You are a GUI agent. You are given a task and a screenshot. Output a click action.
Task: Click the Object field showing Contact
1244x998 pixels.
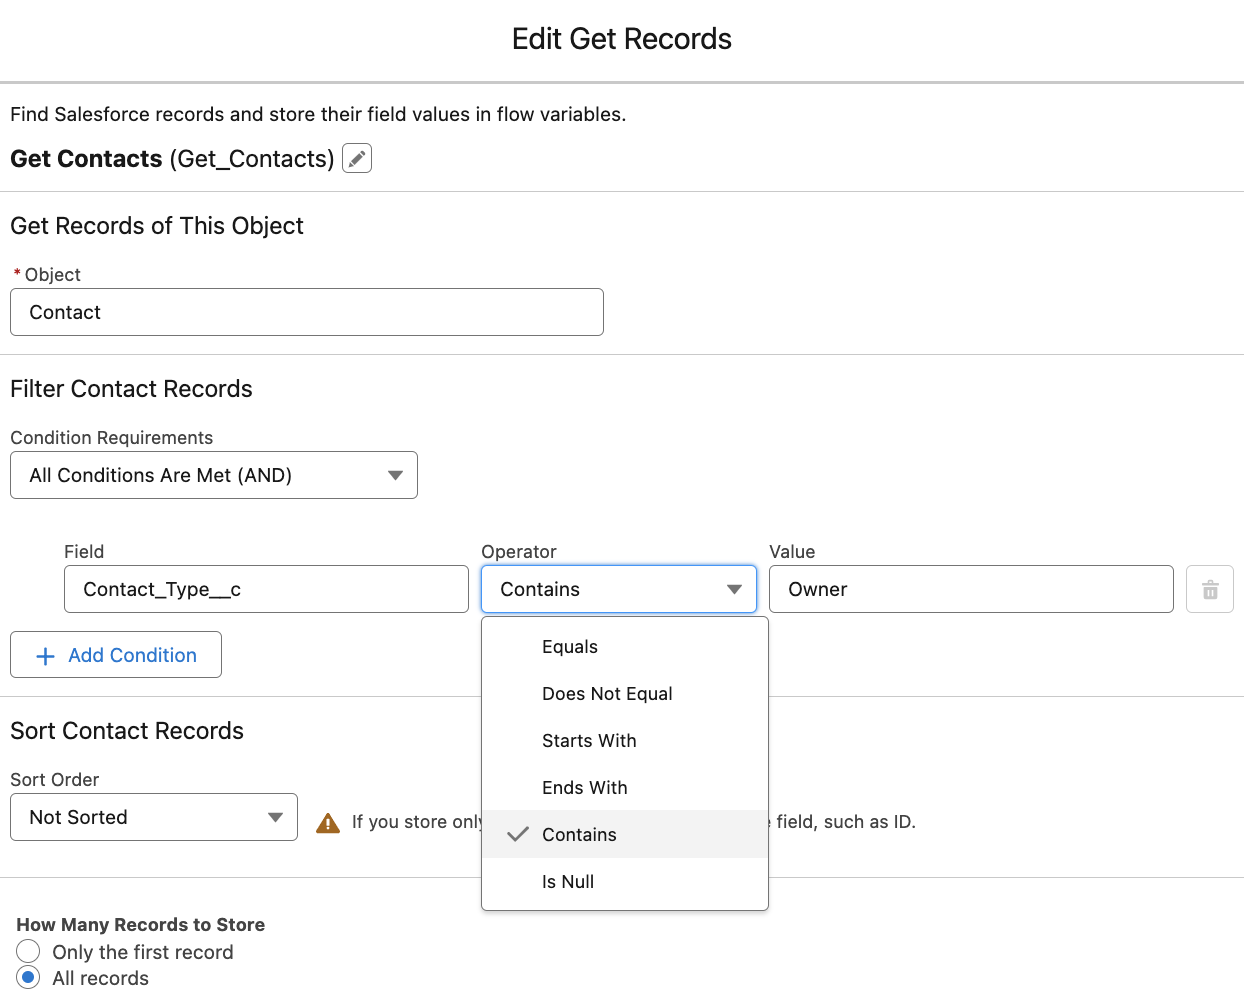coord(307,312)
